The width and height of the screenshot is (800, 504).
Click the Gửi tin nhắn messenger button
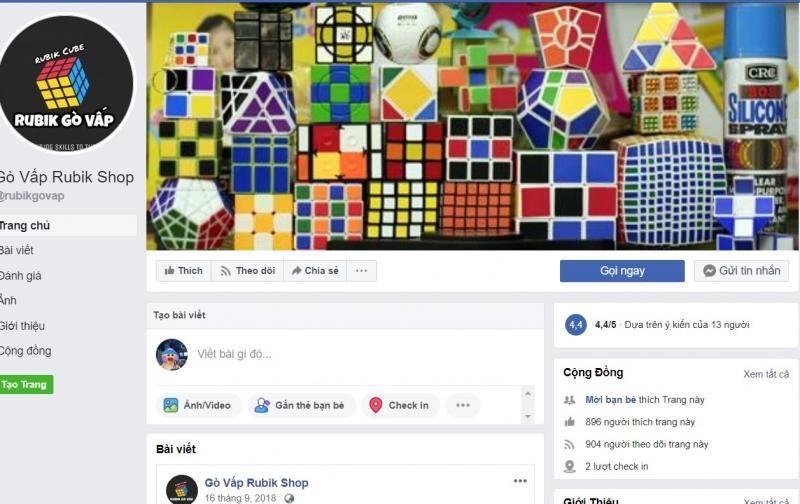741,271
